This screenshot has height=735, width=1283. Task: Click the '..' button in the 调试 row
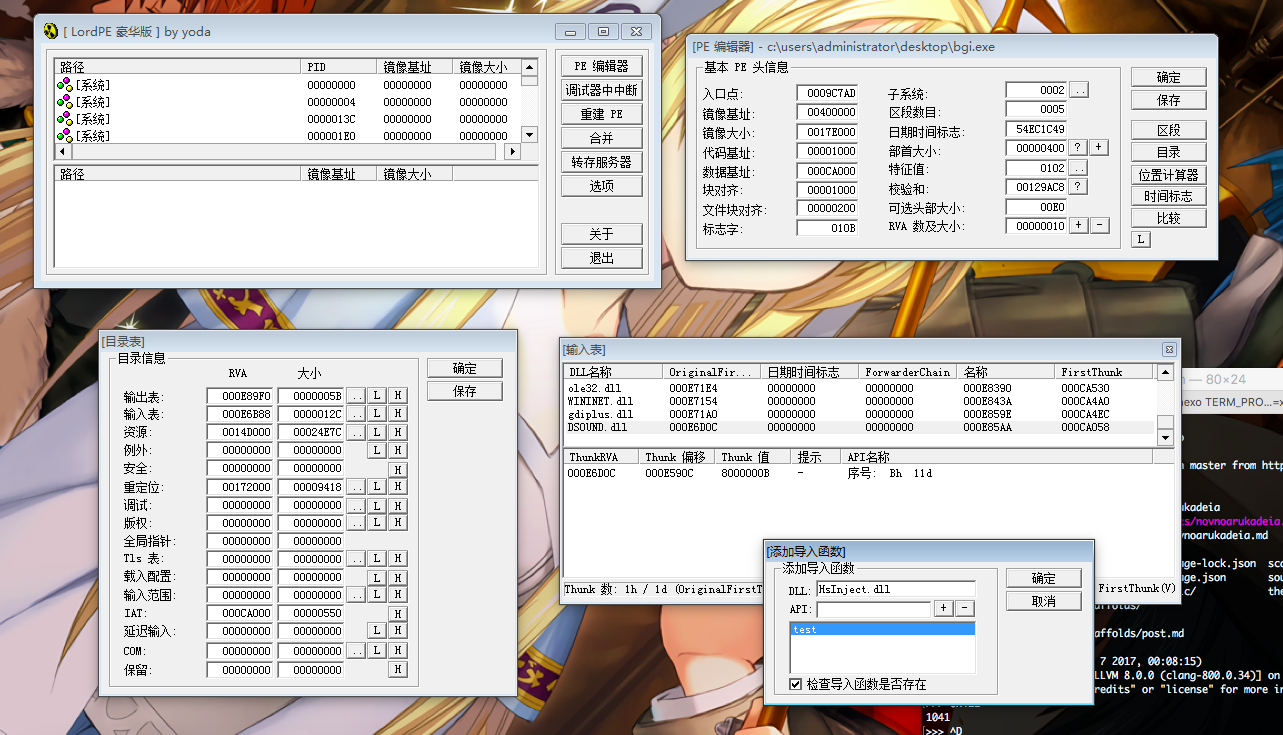(356, 505)
